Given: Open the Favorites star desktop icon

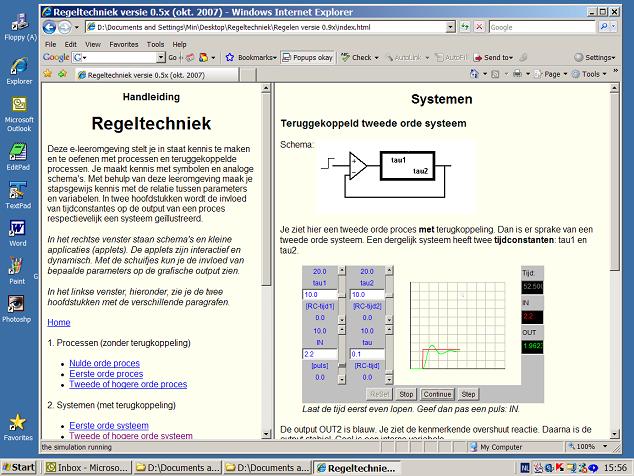Looking at the screenshot, I should 18,427.
